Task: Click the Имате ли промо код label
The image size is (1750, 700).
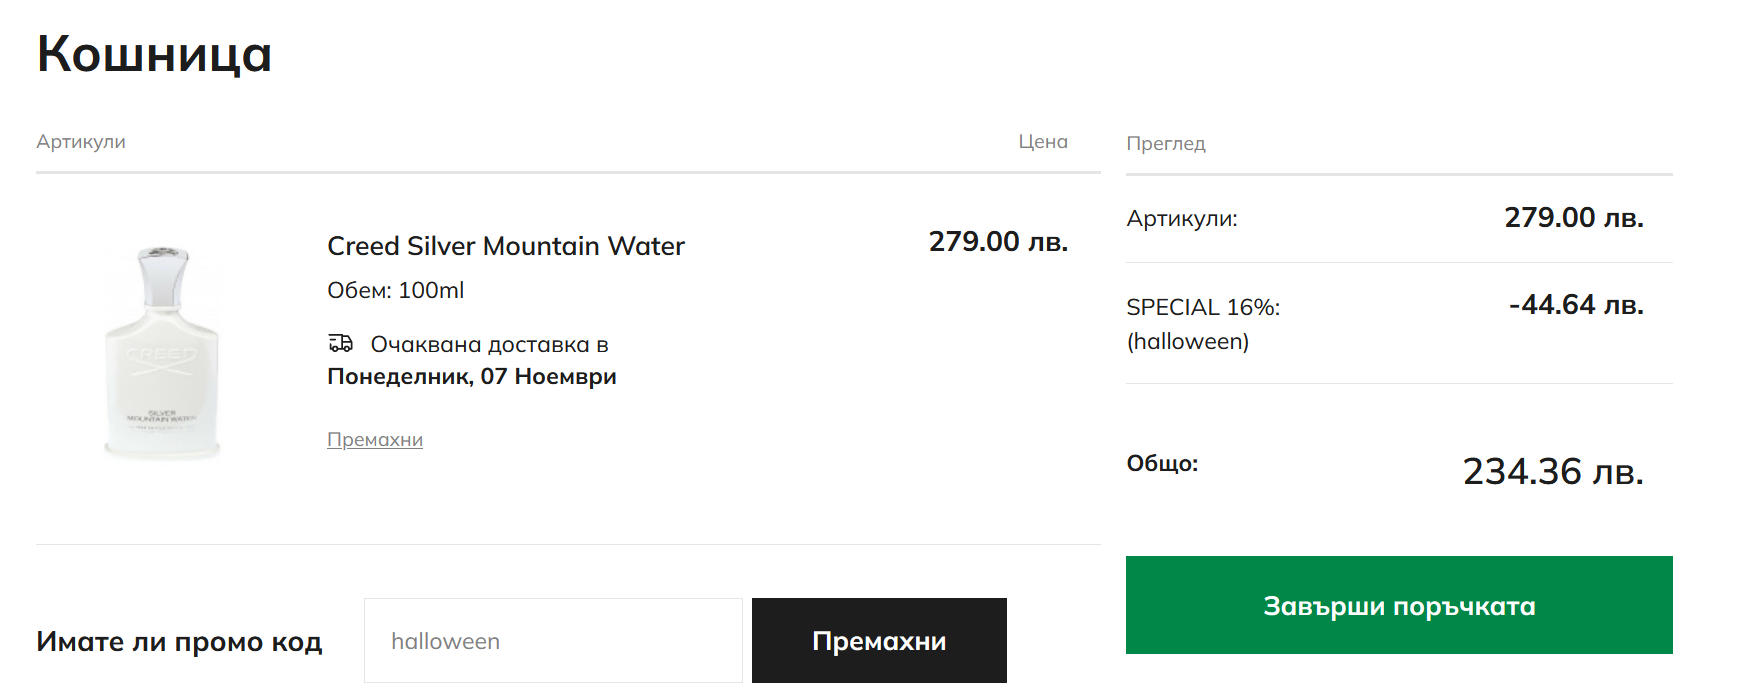Action: coord(179,642)
